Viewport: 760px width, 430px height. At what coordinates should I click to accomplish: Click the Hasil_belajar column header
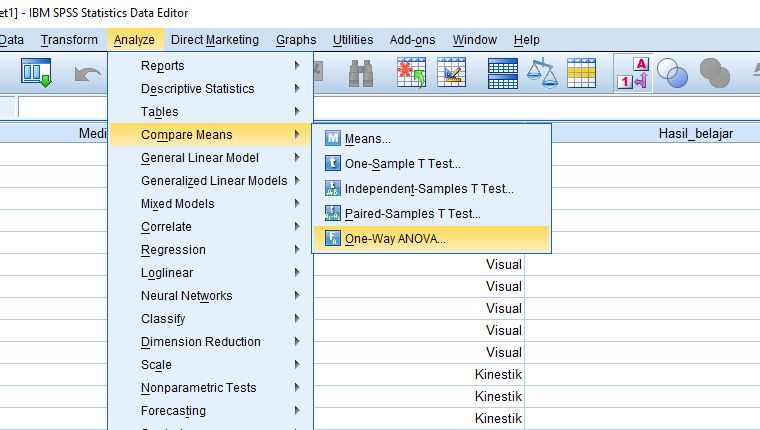(x=656, y=133)
